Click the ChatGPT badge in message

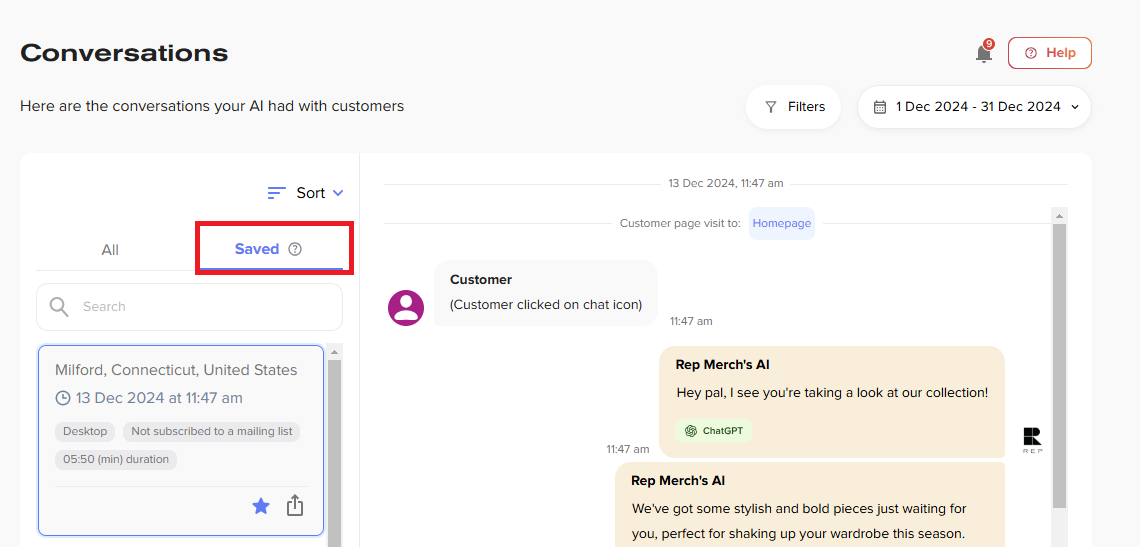[x=713, y=431]
